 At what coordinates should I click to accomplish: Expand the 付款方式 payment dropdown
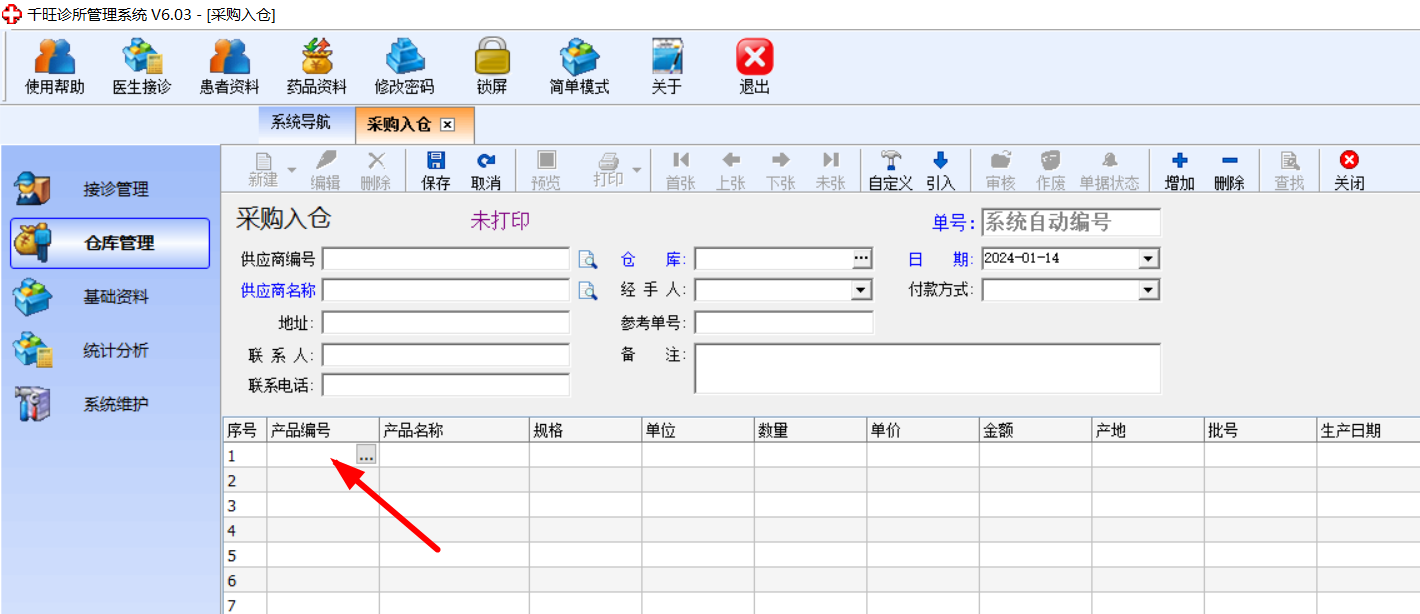point(1148,290)
